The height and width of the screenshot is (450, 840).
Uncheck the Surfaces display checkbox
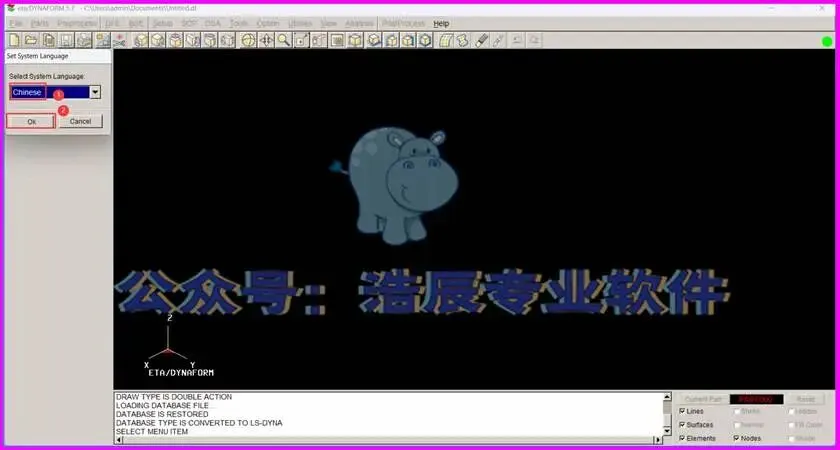tap(682, 425)
